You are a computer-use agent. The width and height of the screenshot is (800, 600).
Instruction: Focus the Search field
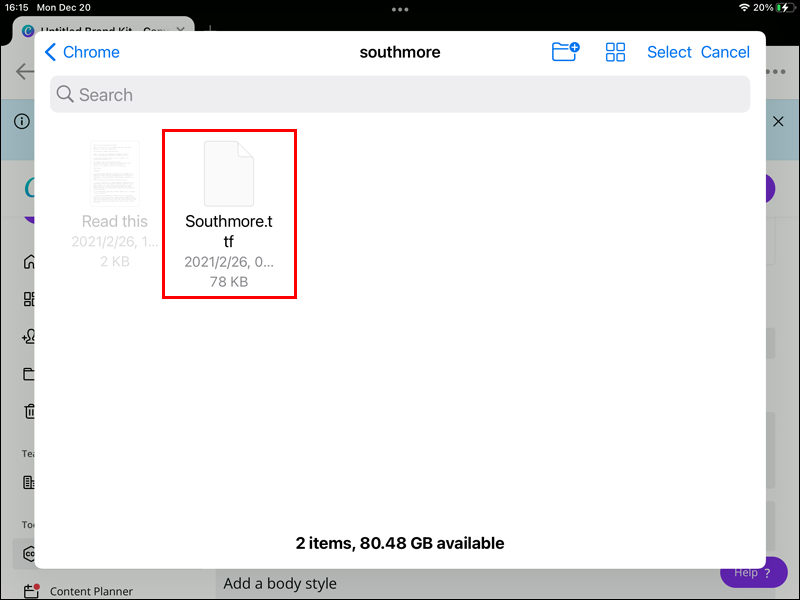[x=400, y=94]
